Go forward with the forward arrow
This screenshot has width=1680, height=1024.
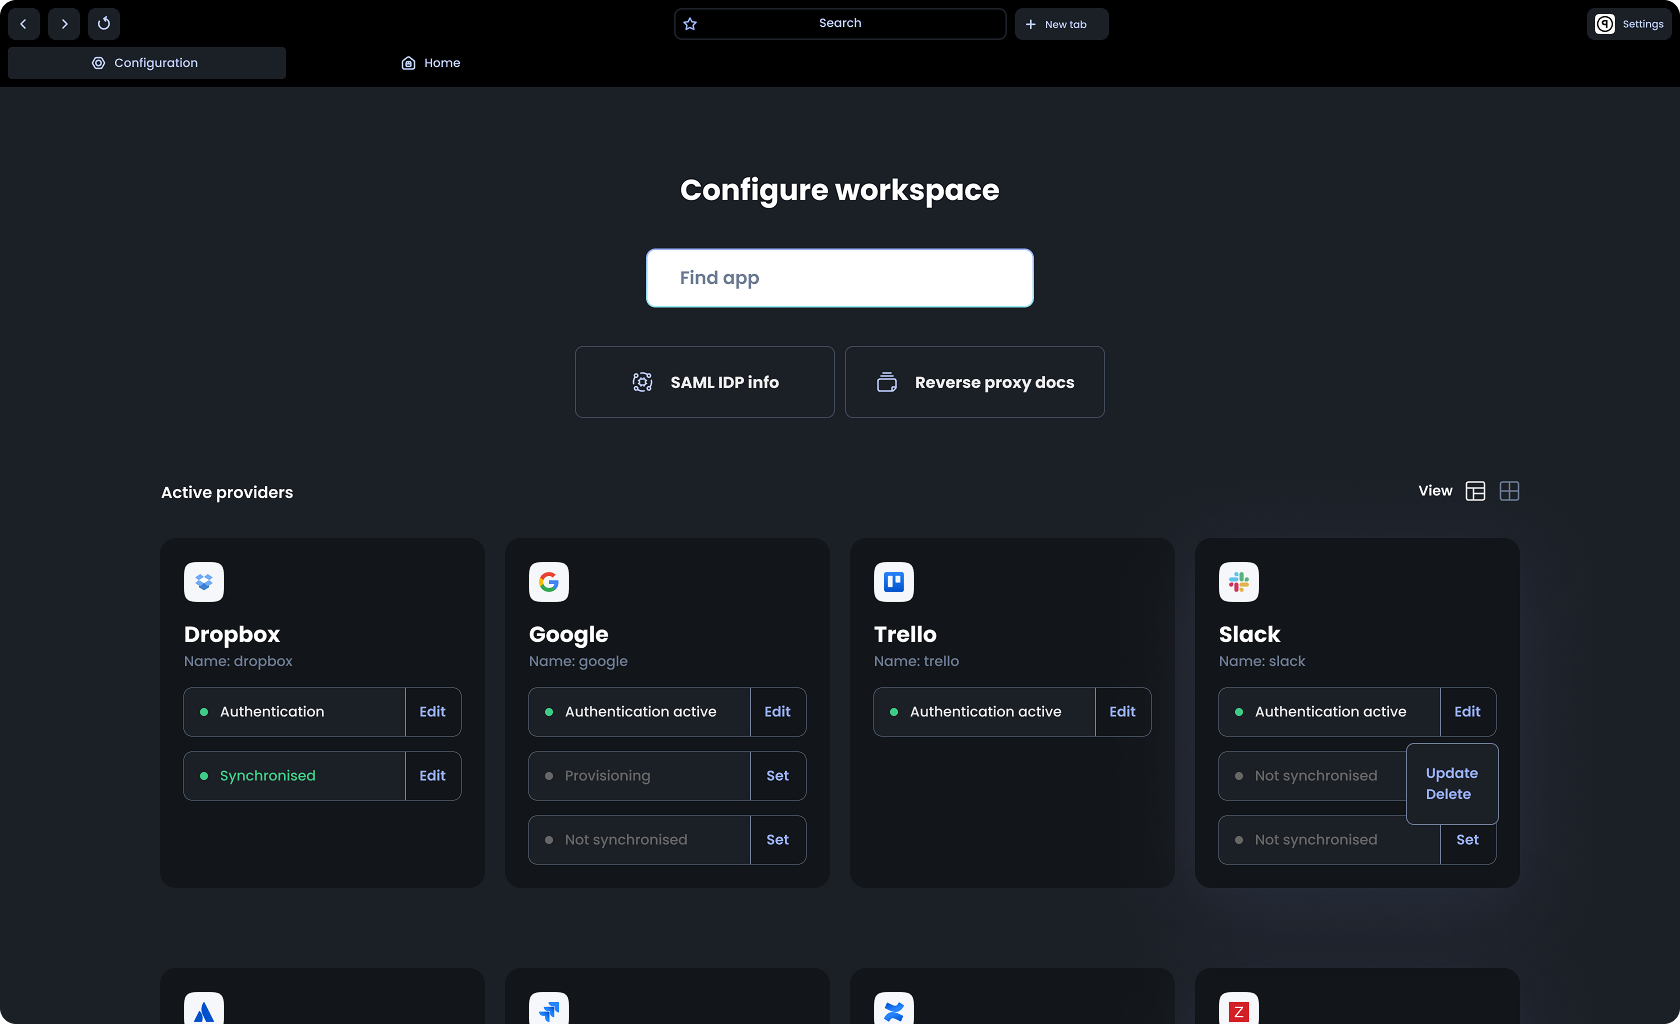coord(64,24)
